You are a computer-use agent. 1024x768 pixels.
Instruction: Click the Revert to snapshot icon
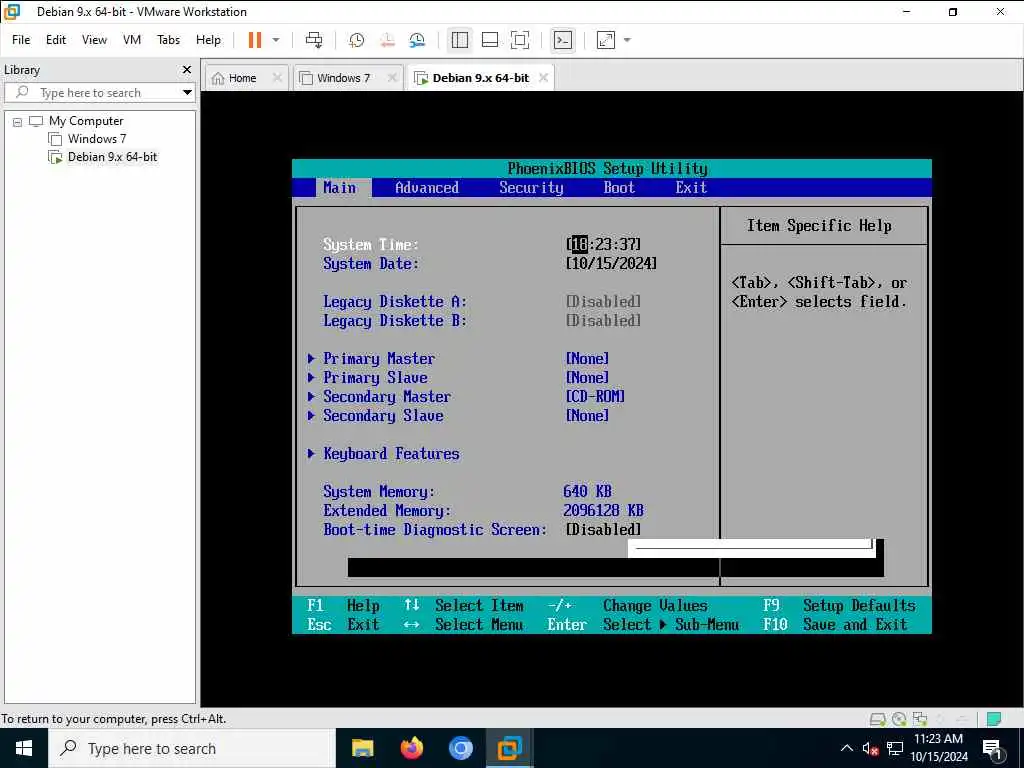pyautogui.click(x=387, y=40)
